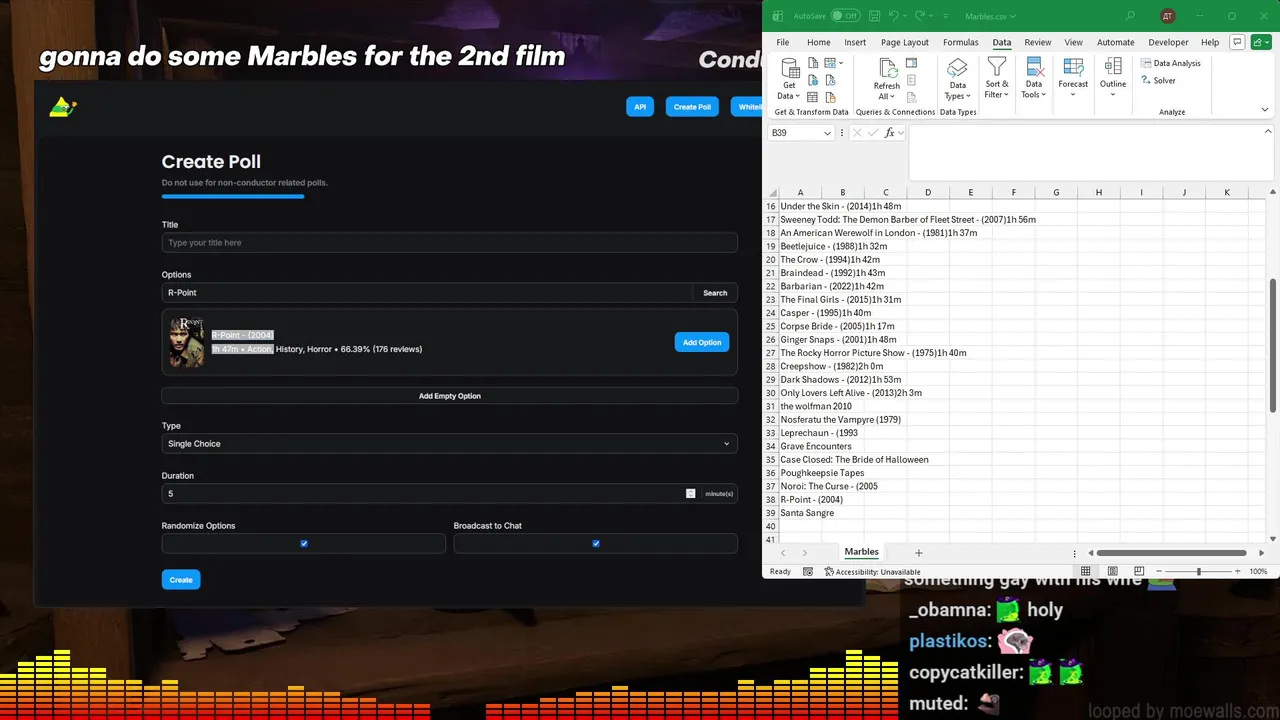Adjust the Excel zoom slider
The width and height of the screenshot is (1280, 720).
coord(1198,571)
